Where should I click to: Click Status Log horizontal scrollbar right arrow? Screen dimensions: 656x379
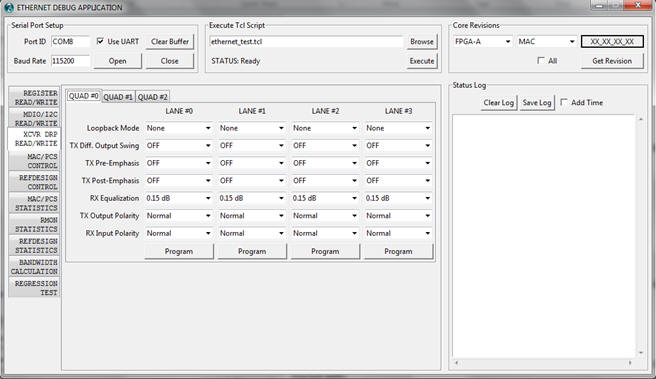630,363
